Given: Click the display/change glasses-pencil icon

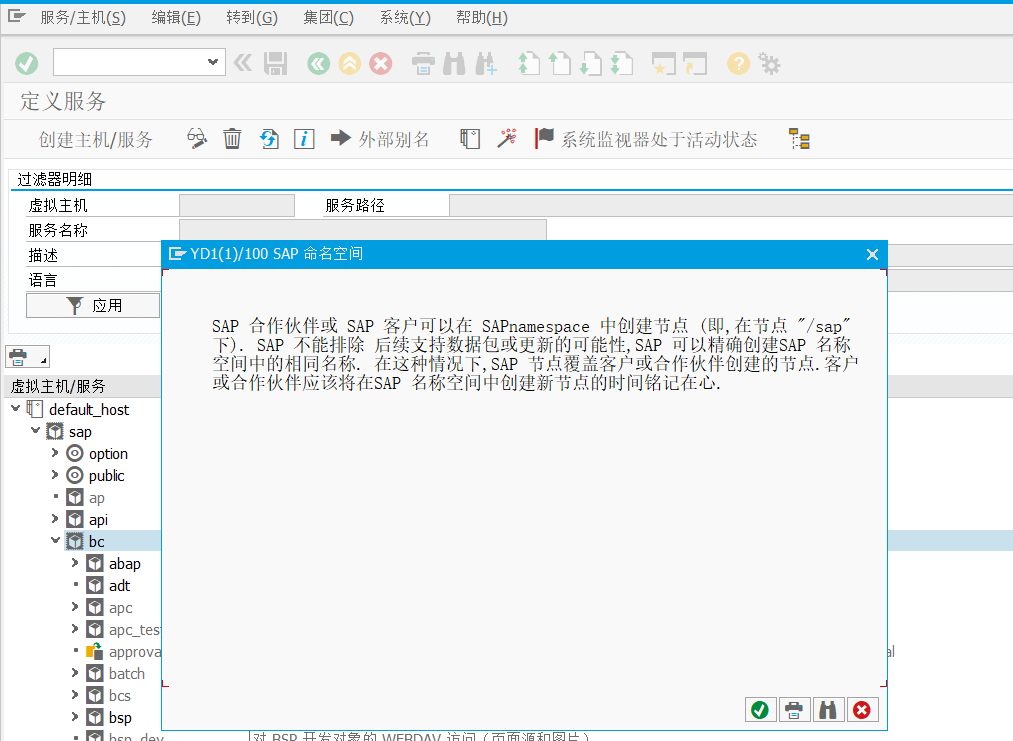Looking at the screenshot, I should click(197, 138).
